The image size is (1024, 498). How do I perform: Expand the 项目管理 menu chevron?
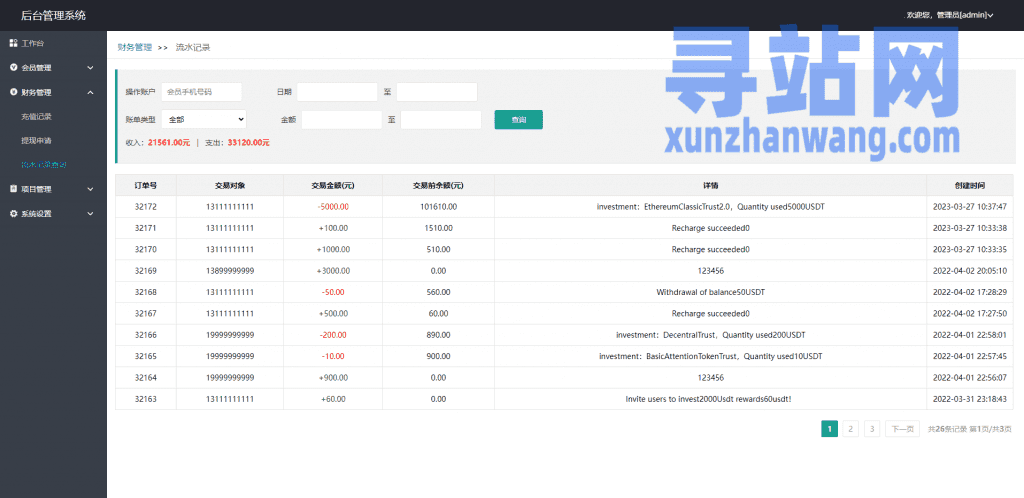click(90, 189)
